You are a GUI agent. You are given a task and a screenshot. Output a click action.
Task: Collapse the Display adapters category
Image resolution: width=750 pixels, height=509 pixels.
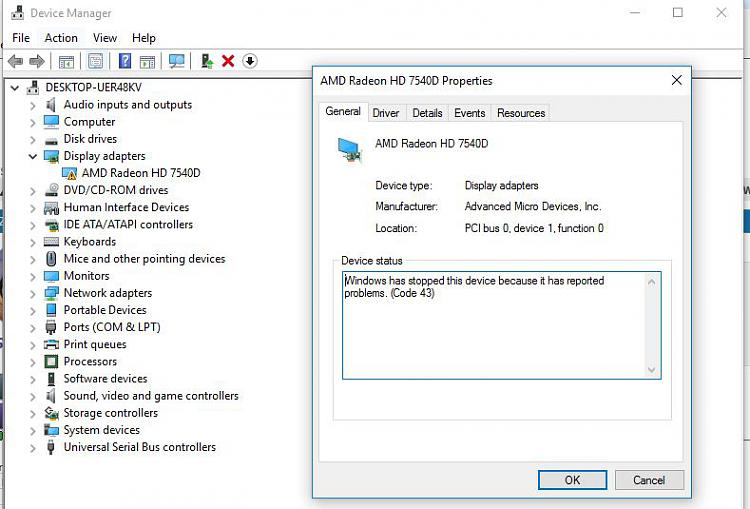click(x=33, y=156)
